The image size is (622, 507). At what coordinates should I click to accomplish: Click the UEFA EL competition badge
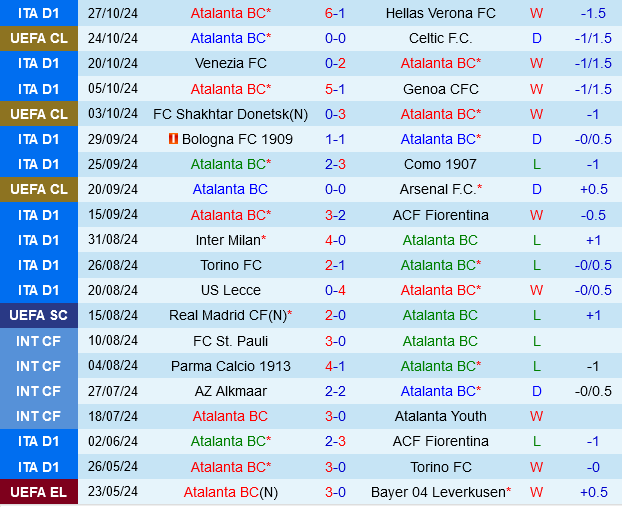[x=39, y=492]
